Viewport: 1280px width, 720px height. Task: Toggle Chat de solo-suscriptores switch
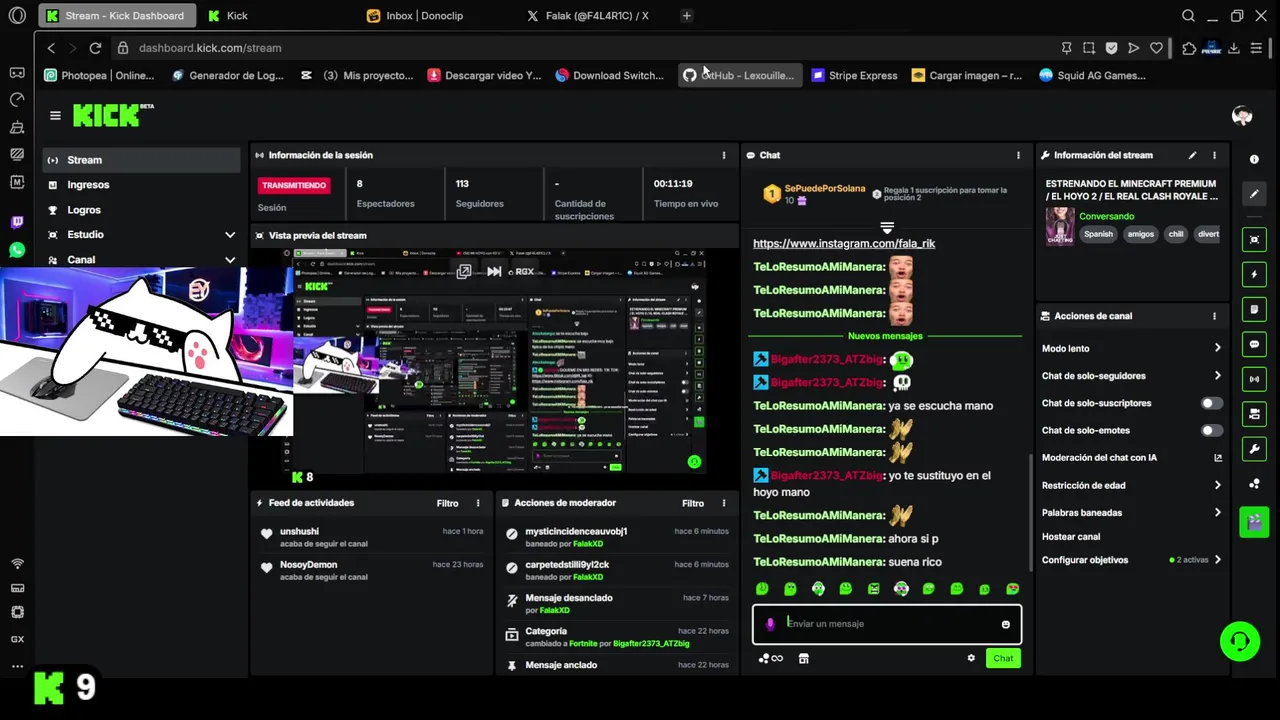pyautogui.click(x=1211, y=403)
